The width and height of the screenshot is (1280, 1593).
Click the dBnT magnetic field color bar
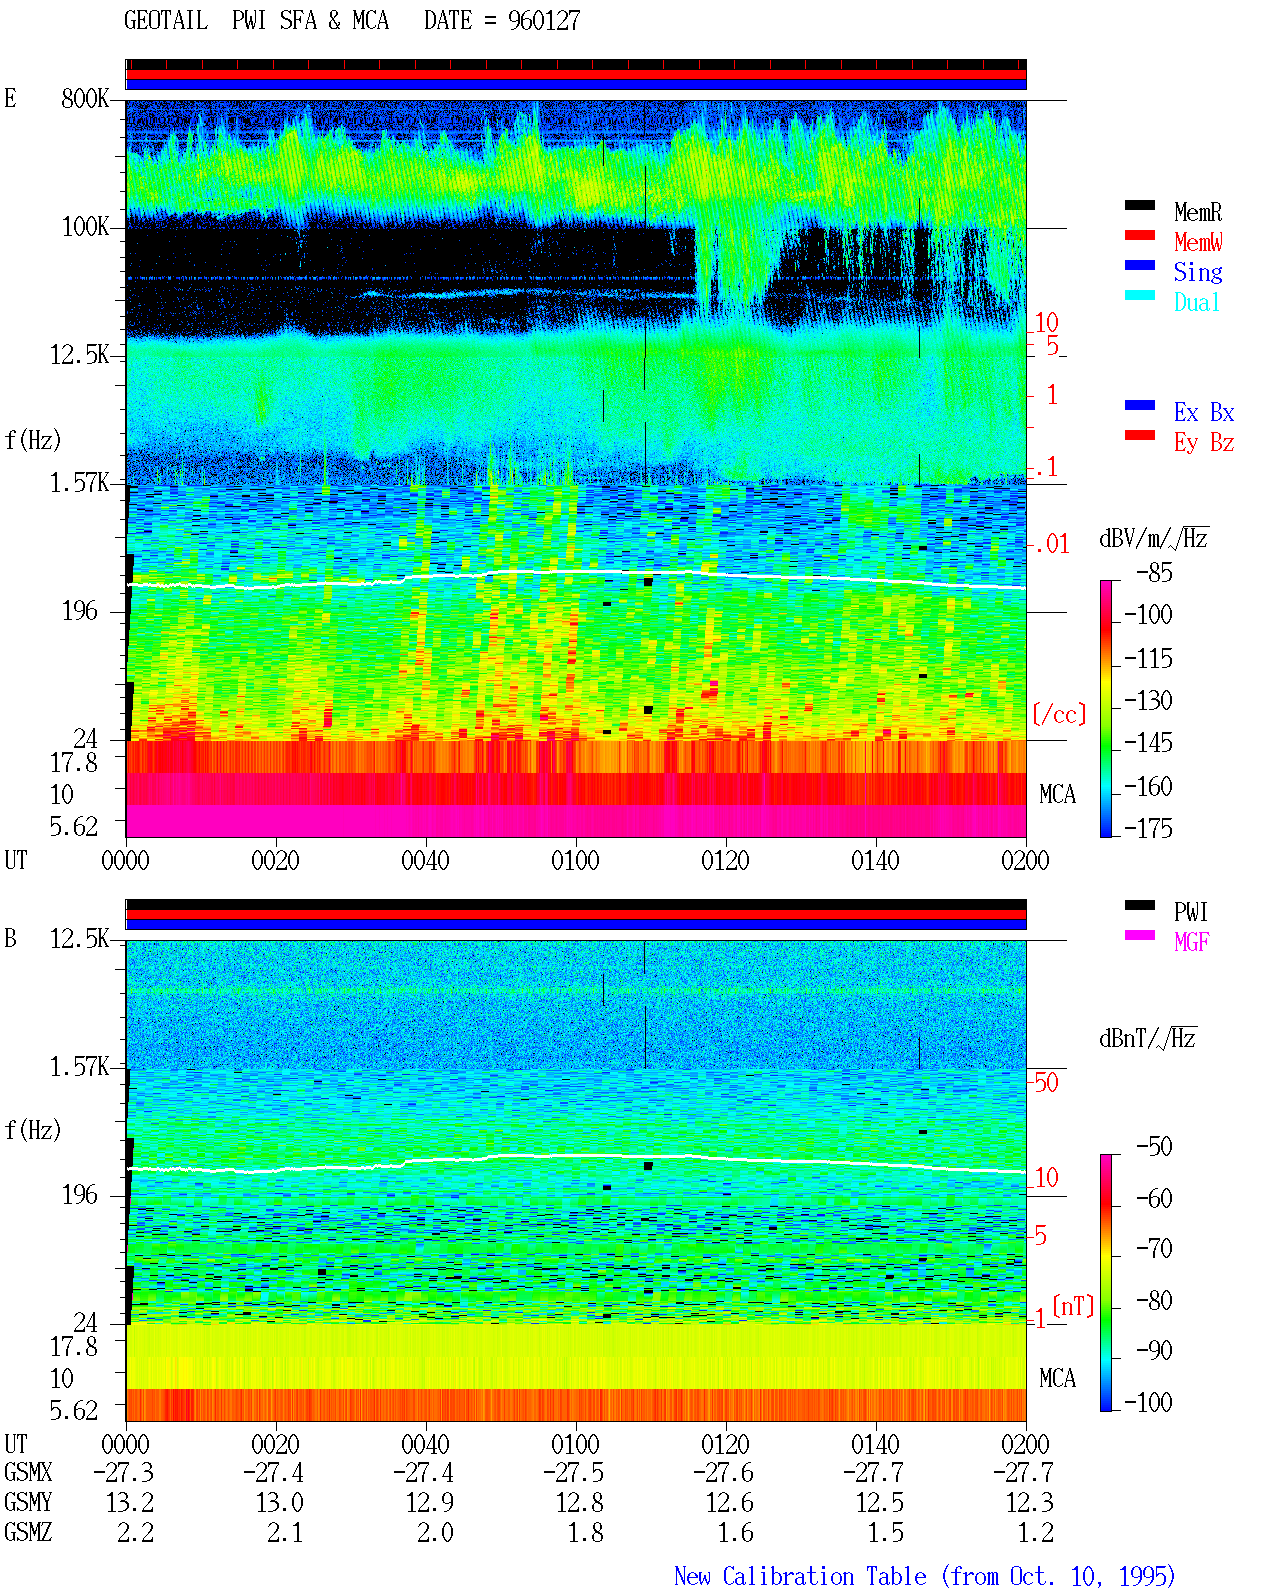click(1105, 1283)
